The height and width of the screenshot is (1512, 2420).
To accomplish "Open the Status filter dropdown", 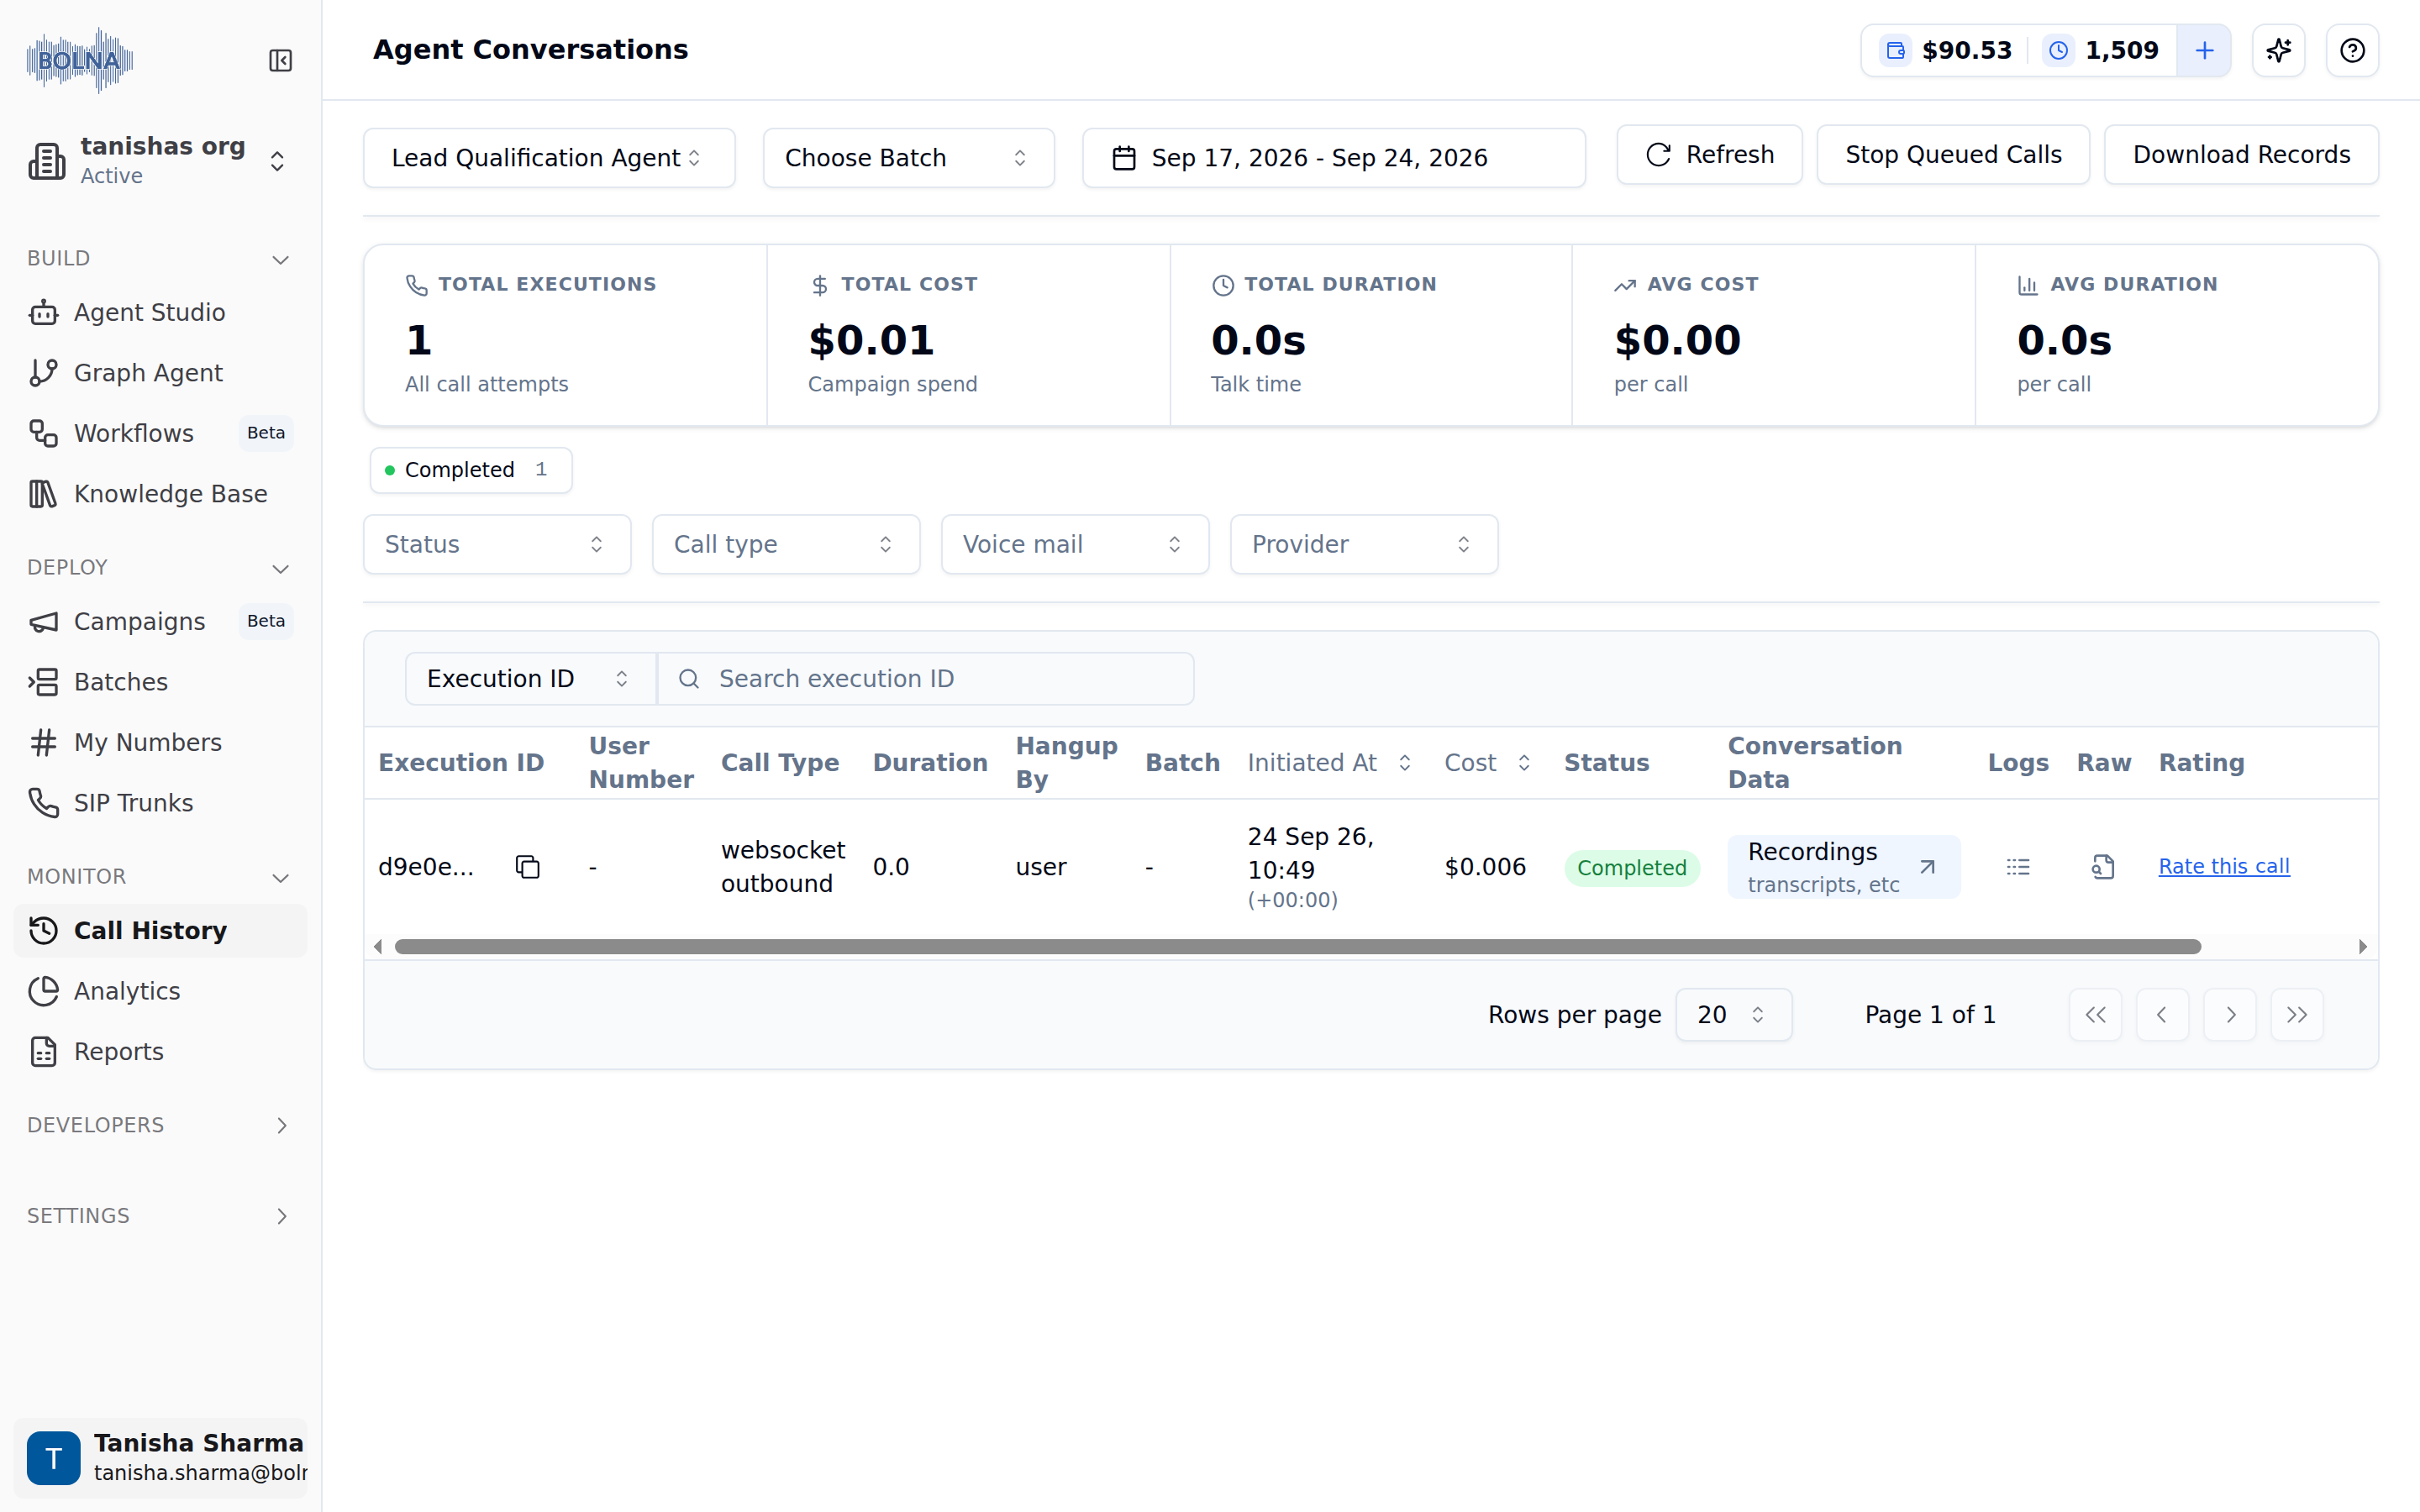I will pyautogui.click(x=497, y=544).
